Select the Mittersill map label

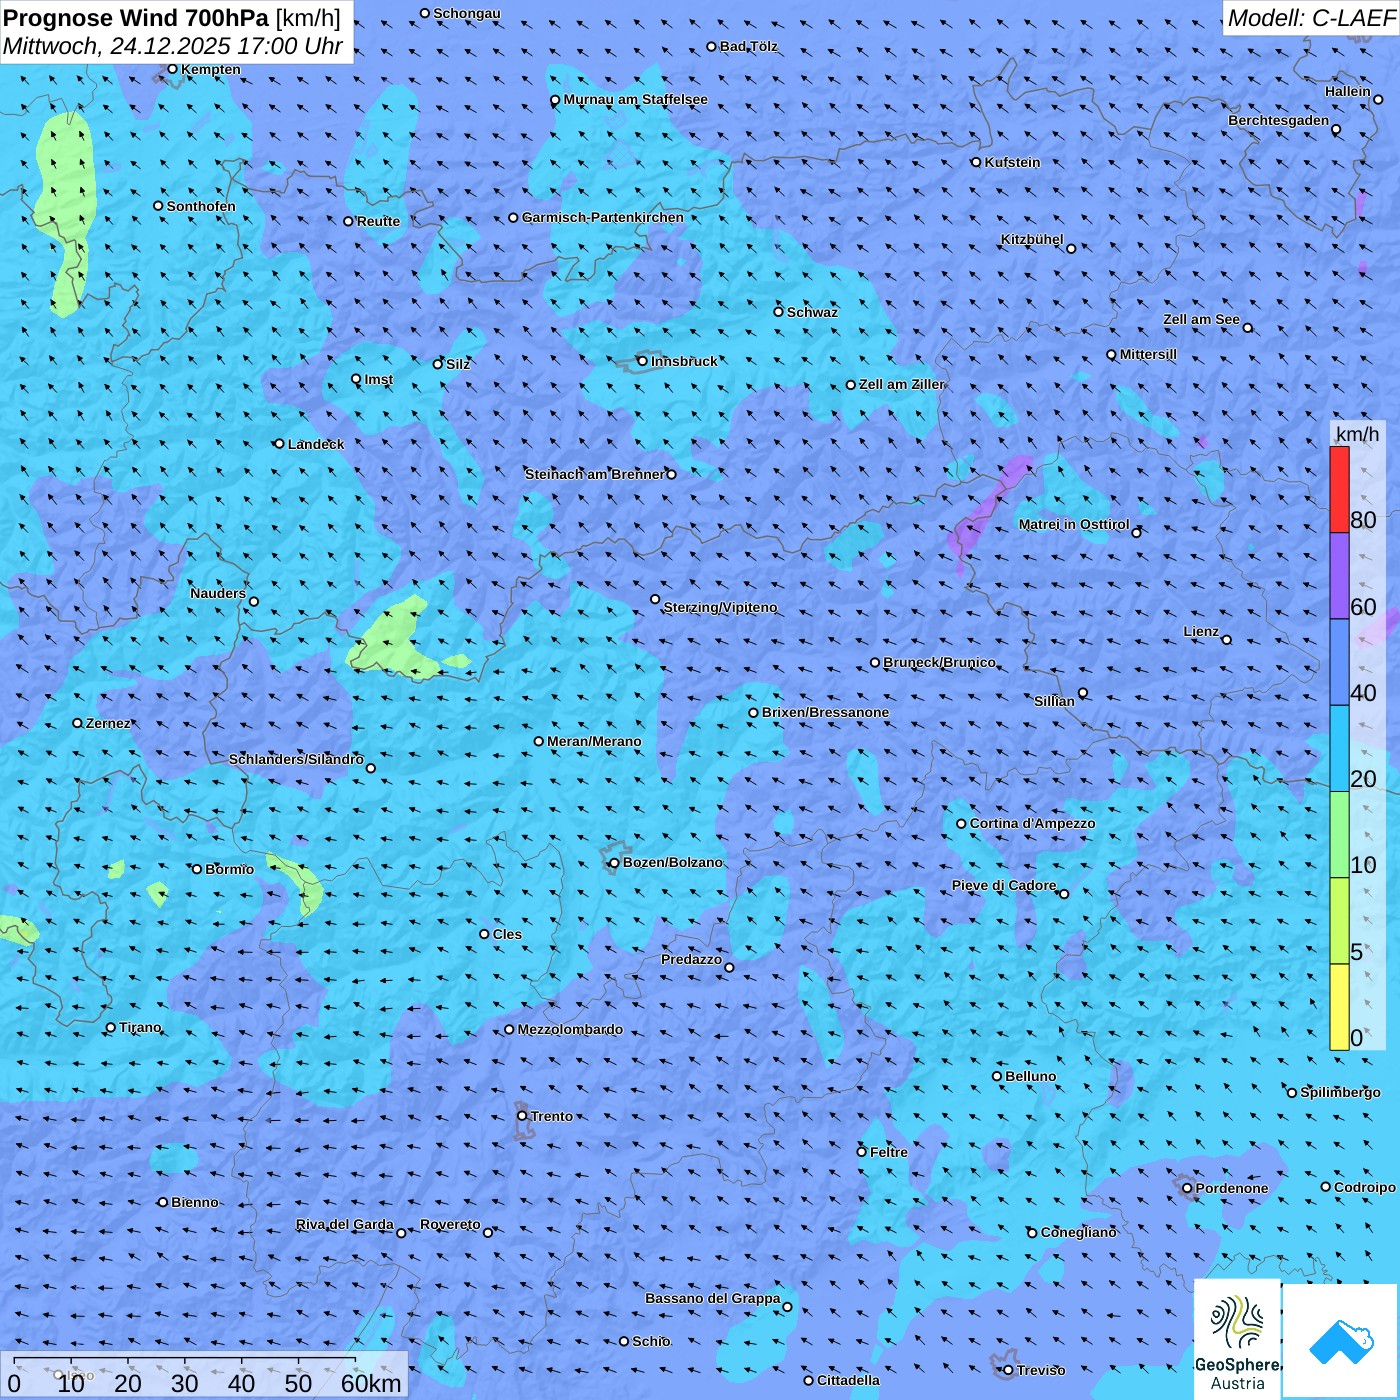(1148, 354)
